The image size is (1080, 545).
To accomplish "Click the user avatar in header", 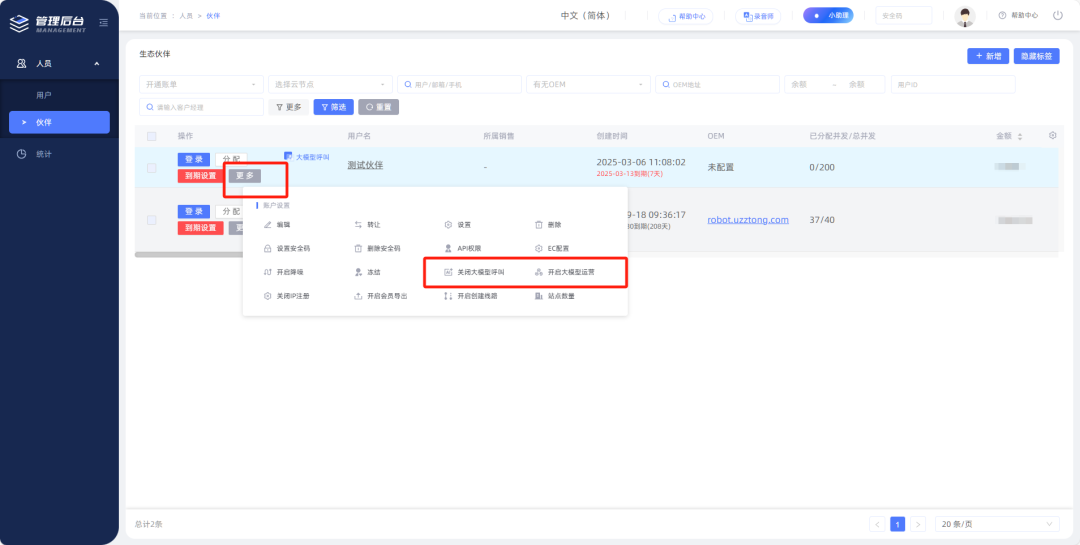I will click(x=965, y=16).
